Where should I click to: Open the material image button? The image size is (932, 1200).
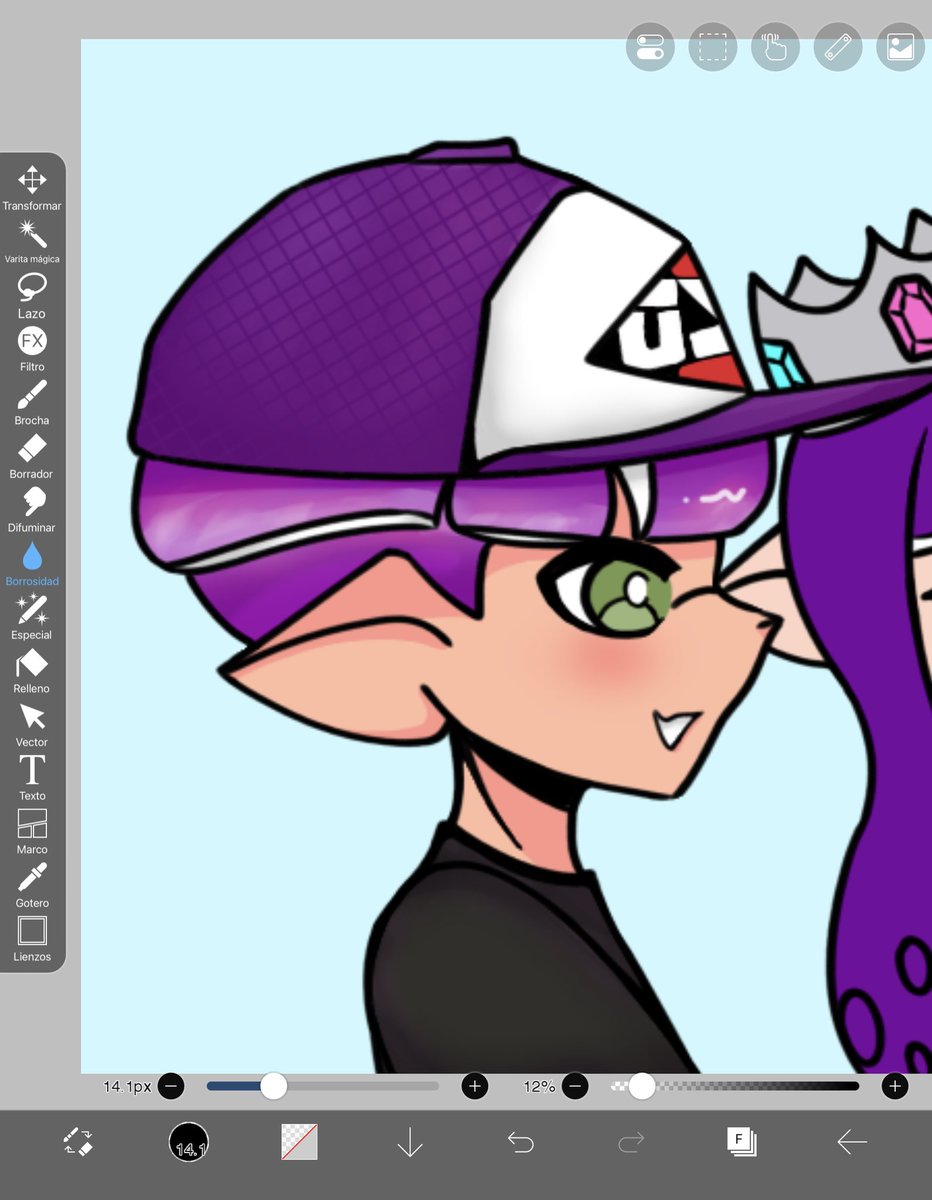pos(900,47)
